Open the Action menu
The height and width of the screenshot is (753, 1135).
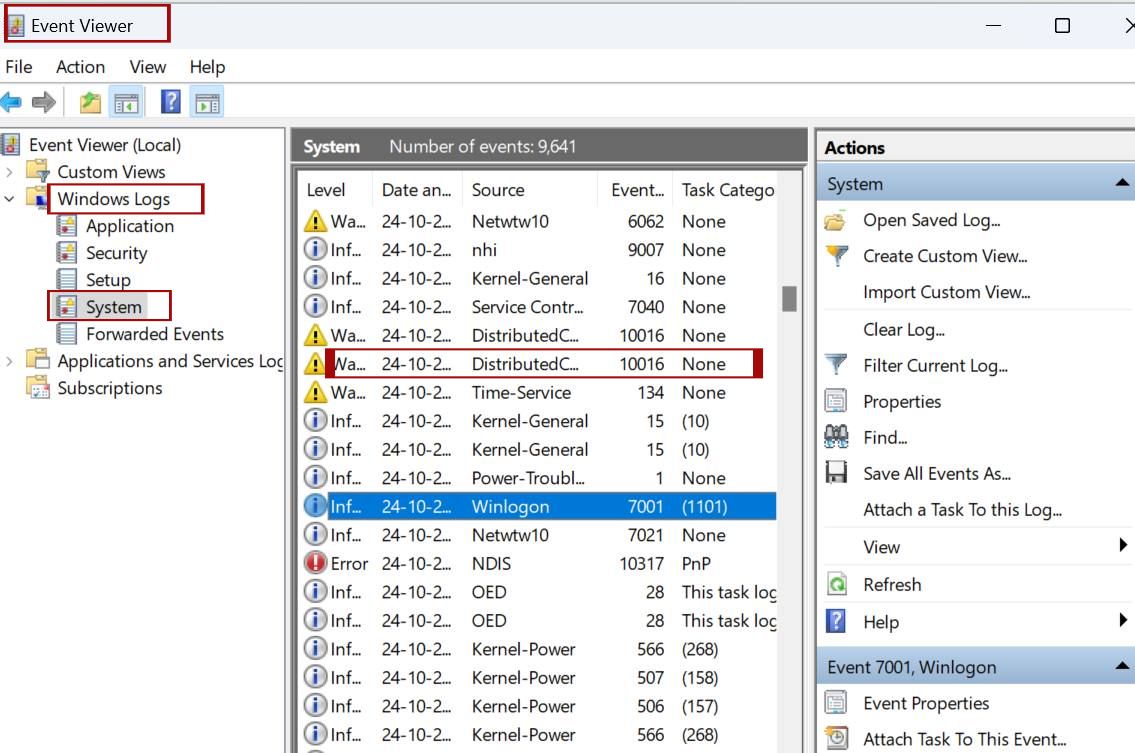click(x=80, y=67)
